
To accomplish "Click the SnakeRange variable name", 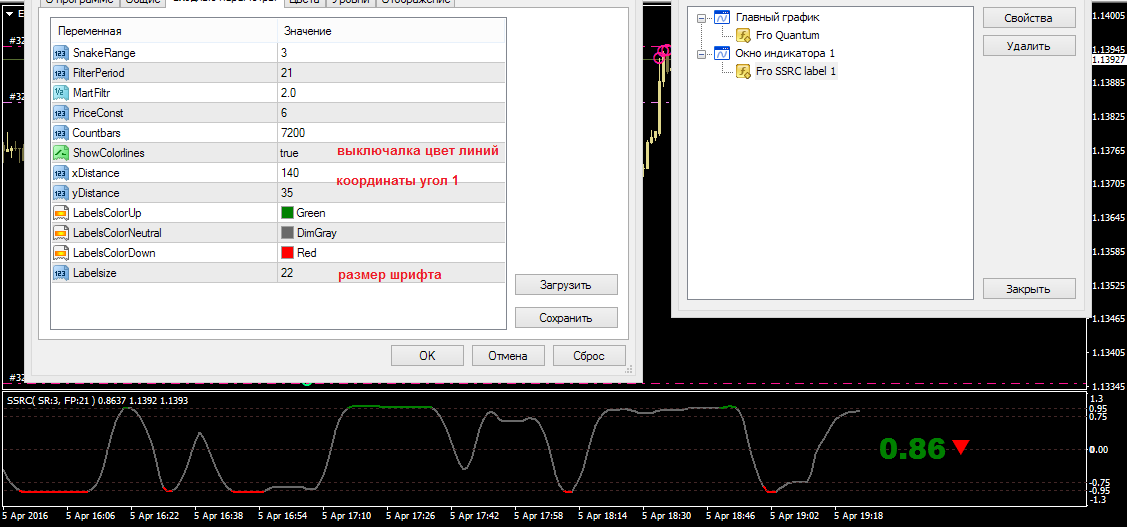I will 104,52.
